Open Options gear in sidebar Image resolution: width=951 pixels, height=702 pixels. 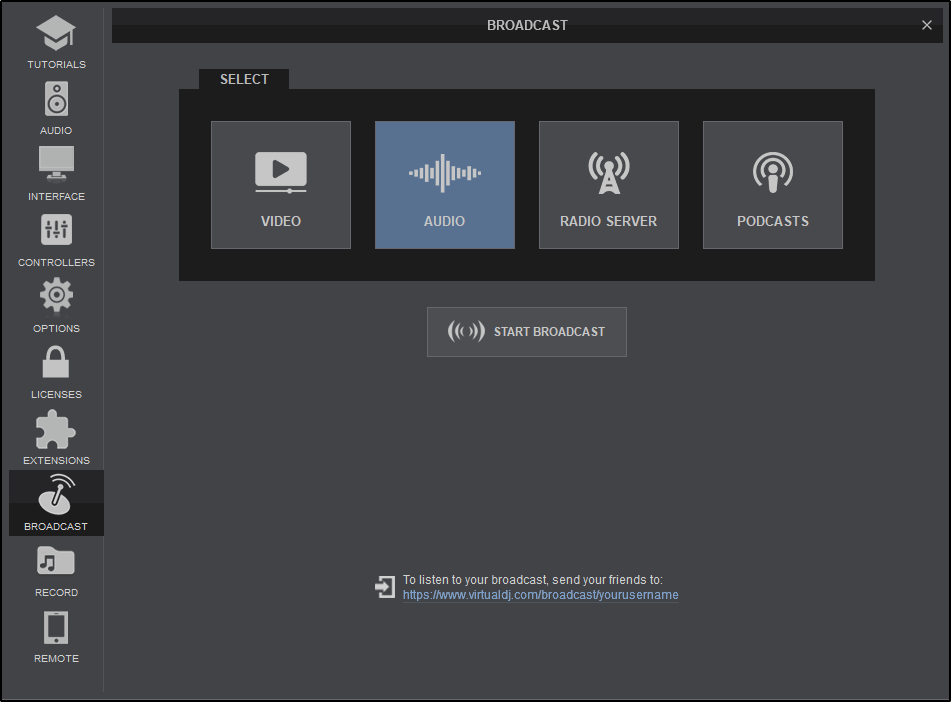[x=56, y=298]
